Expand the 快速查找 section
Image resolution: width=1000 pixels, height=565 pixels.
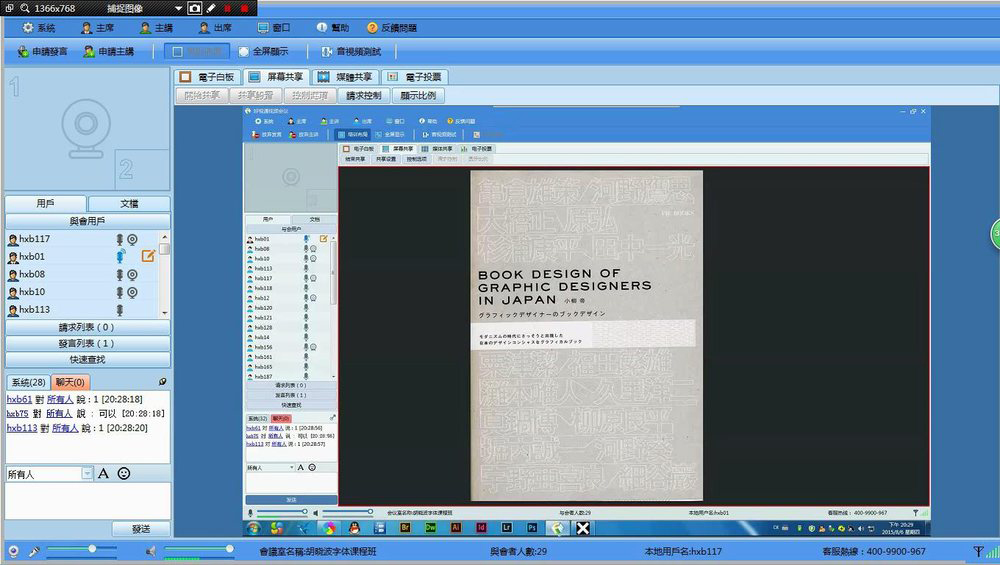[87, 360]
